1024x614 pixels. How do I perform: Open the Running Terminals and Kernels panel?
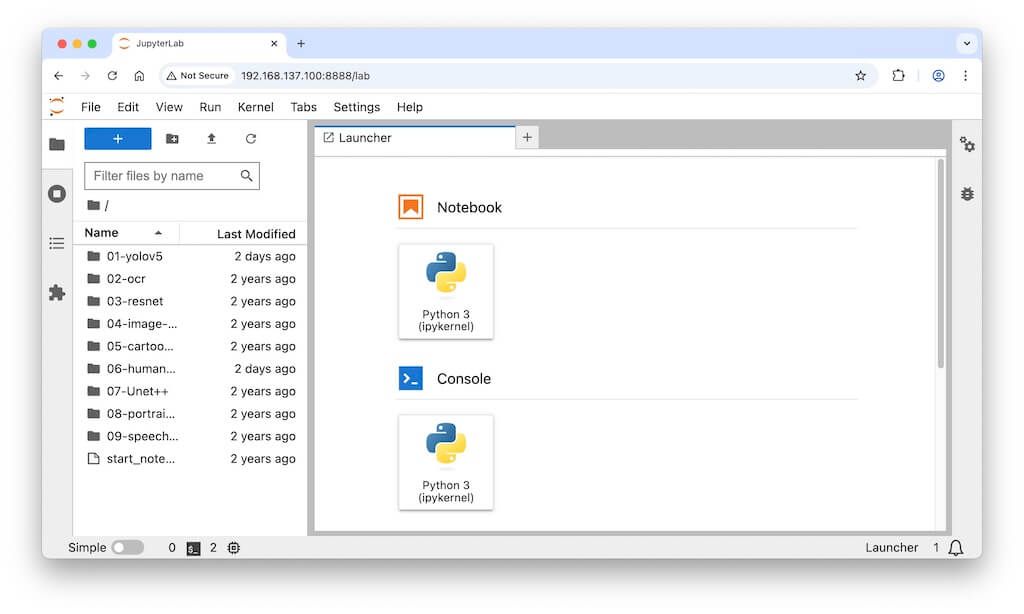[57, 194]
